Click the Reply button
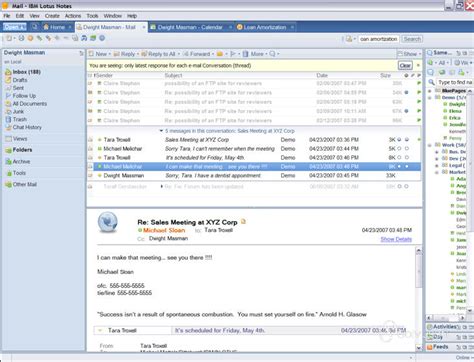Image resolution: width=474 pixels, height=362 pixels. tap(125, 54)
